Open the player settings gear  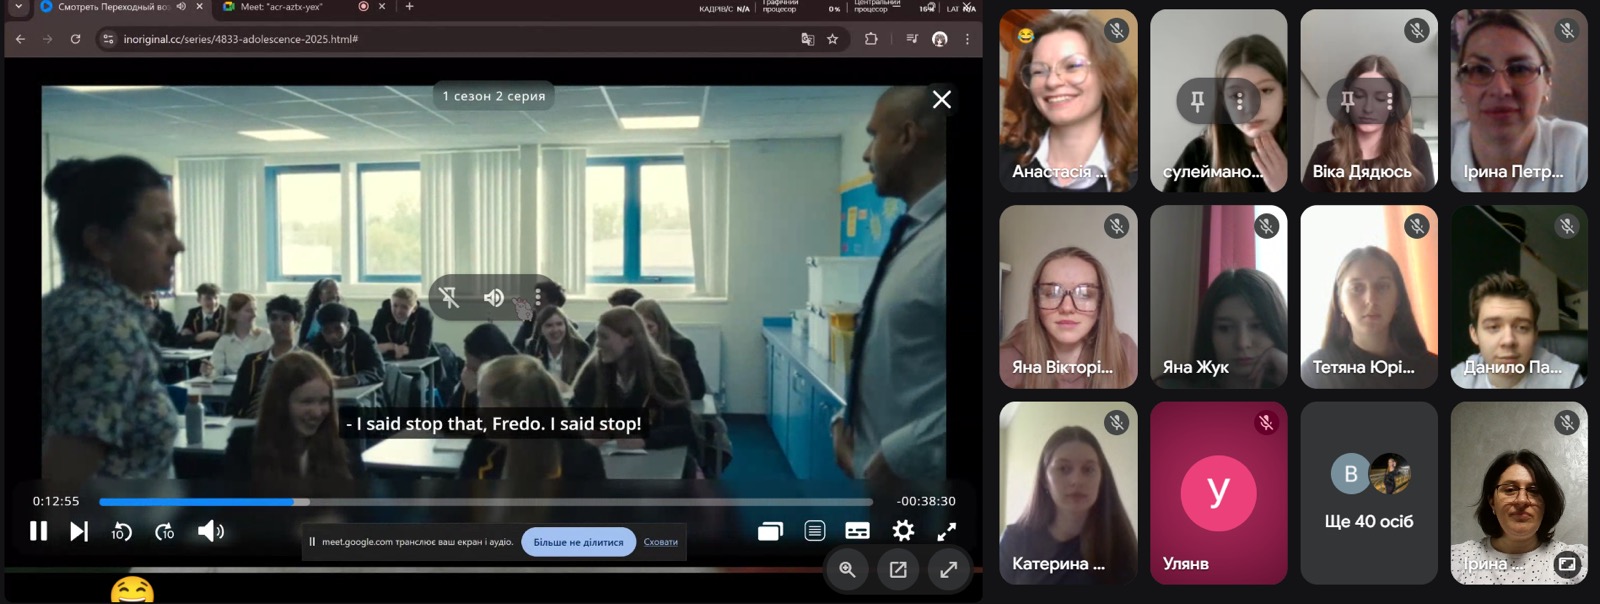click(903, 531)
